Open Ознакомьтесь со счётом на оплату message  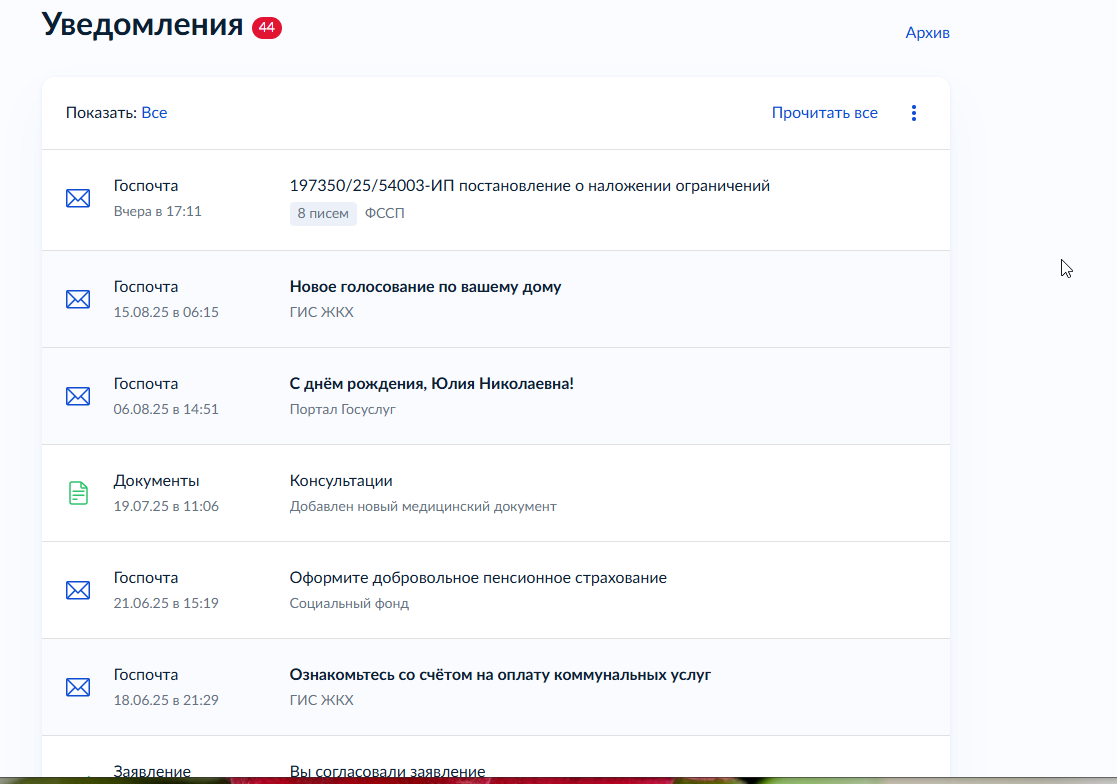500,674
